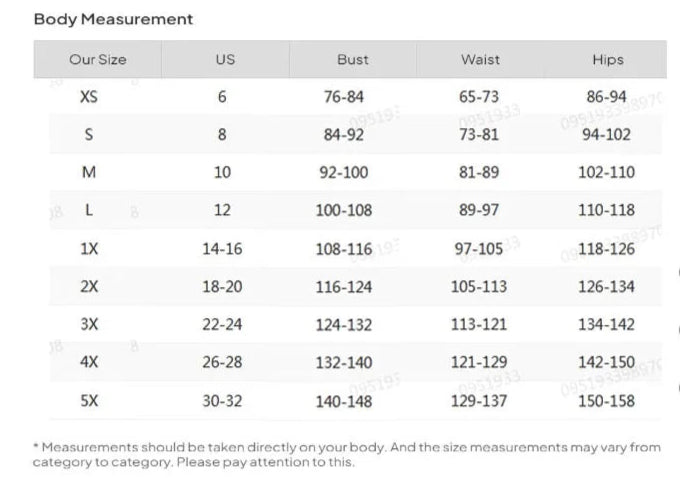Click hips measurement 94-102
680x478 pixels.
(x=606, y=135)
